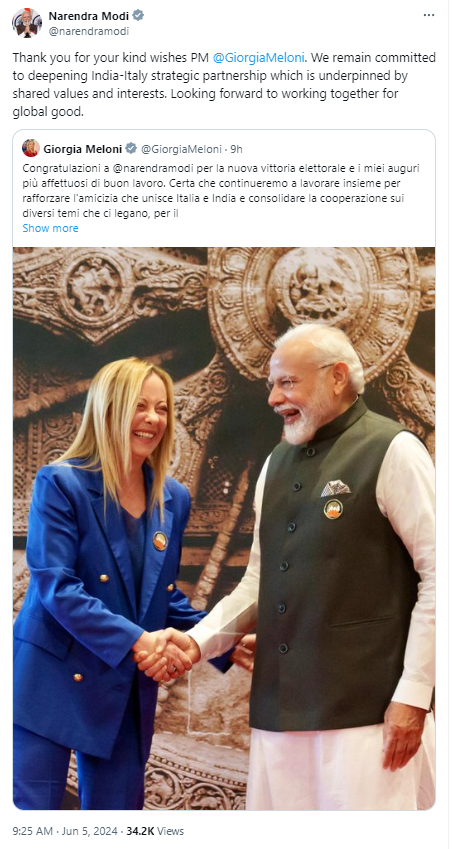Click the quoted tweet card header area
This screenshot has height=849, width=452.
point(224,148)
